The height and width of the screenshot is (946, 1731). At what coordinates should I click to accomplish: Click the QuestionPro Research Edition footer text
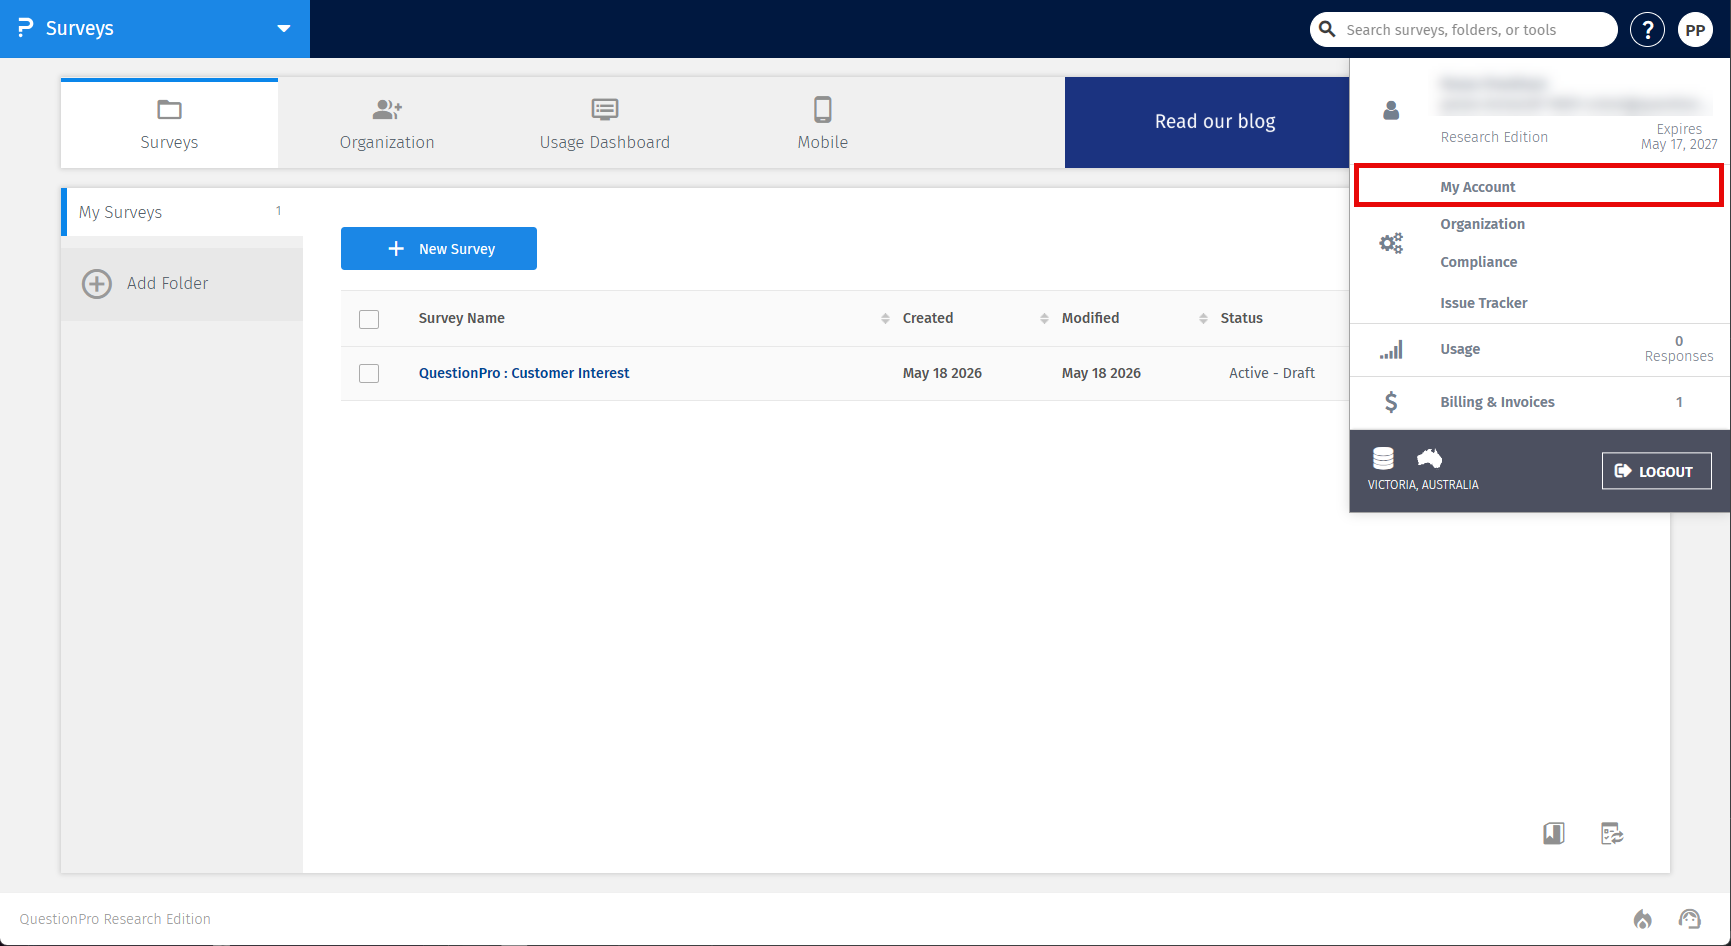115,919
